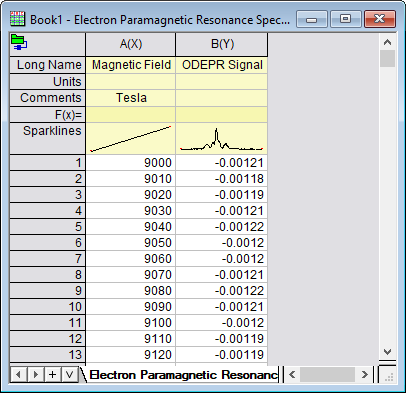This screenshot has height=393, width=406.
Task: Click the Book1 workbook icon in title bar
Action: point(17,19)
